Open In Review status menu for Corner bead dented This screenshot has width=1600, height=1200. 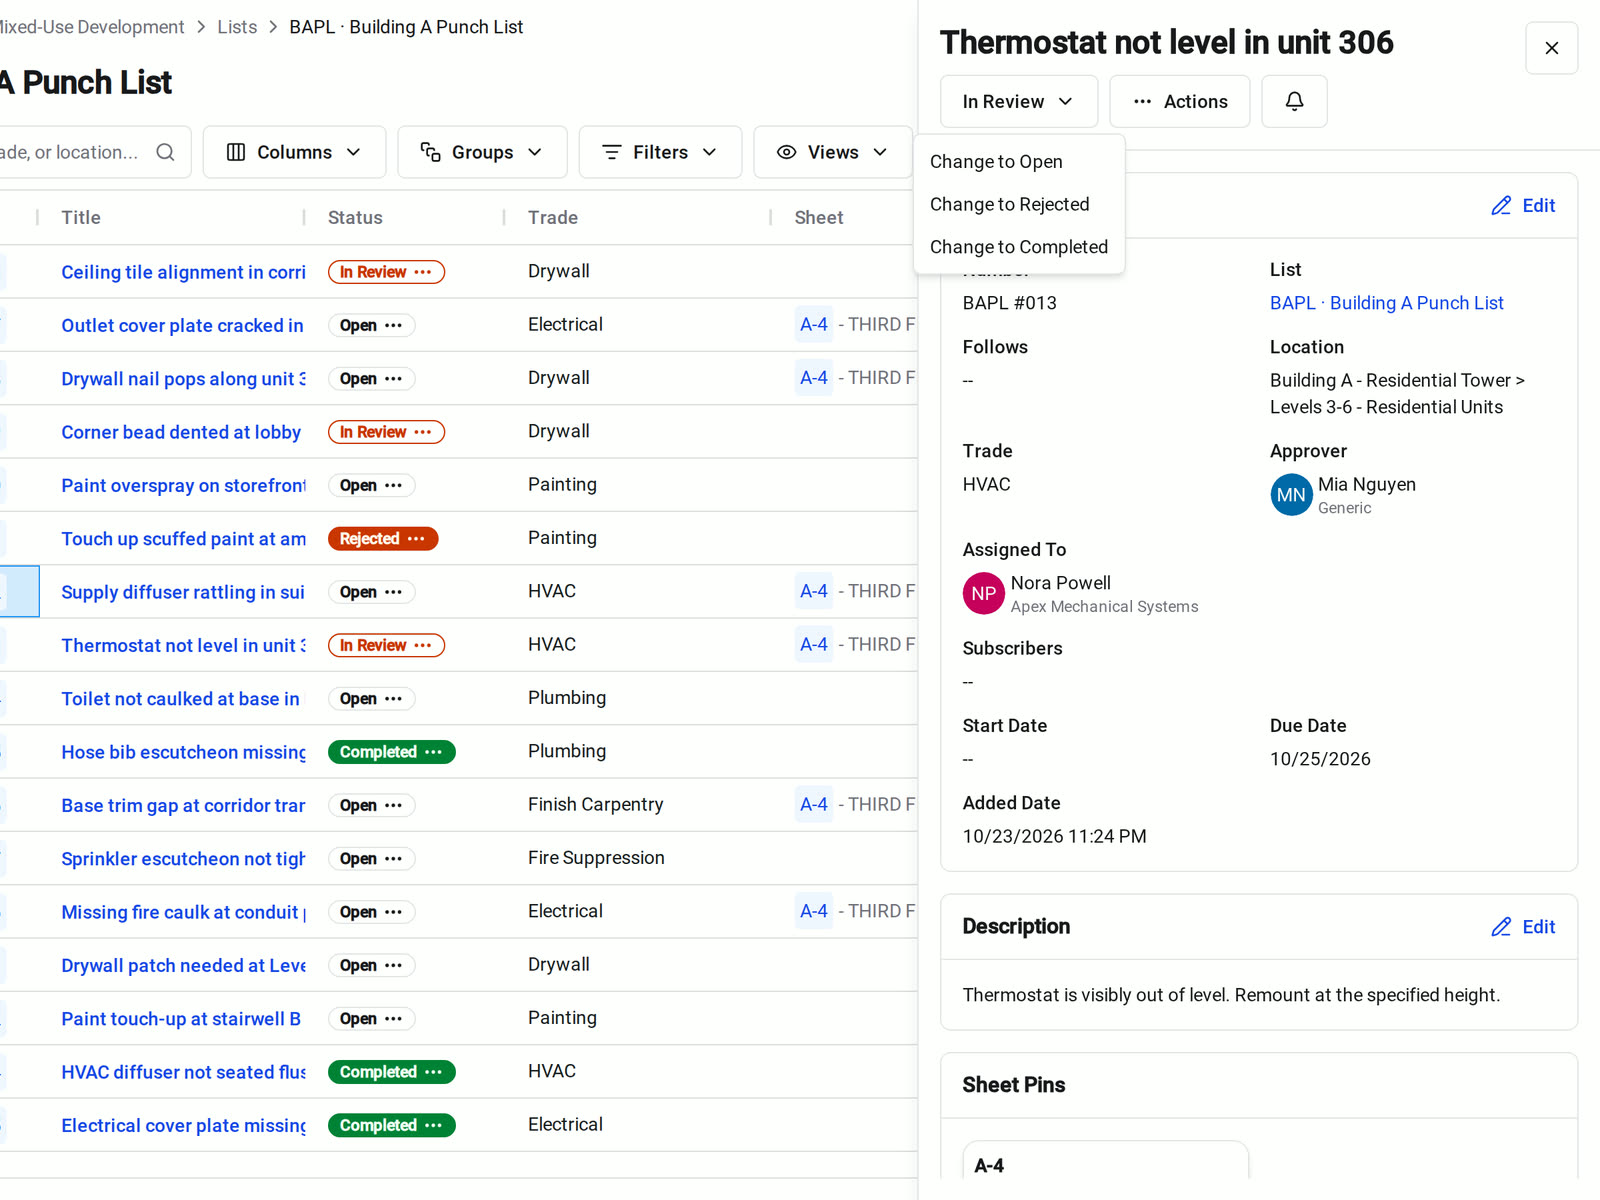coord(386,432)
